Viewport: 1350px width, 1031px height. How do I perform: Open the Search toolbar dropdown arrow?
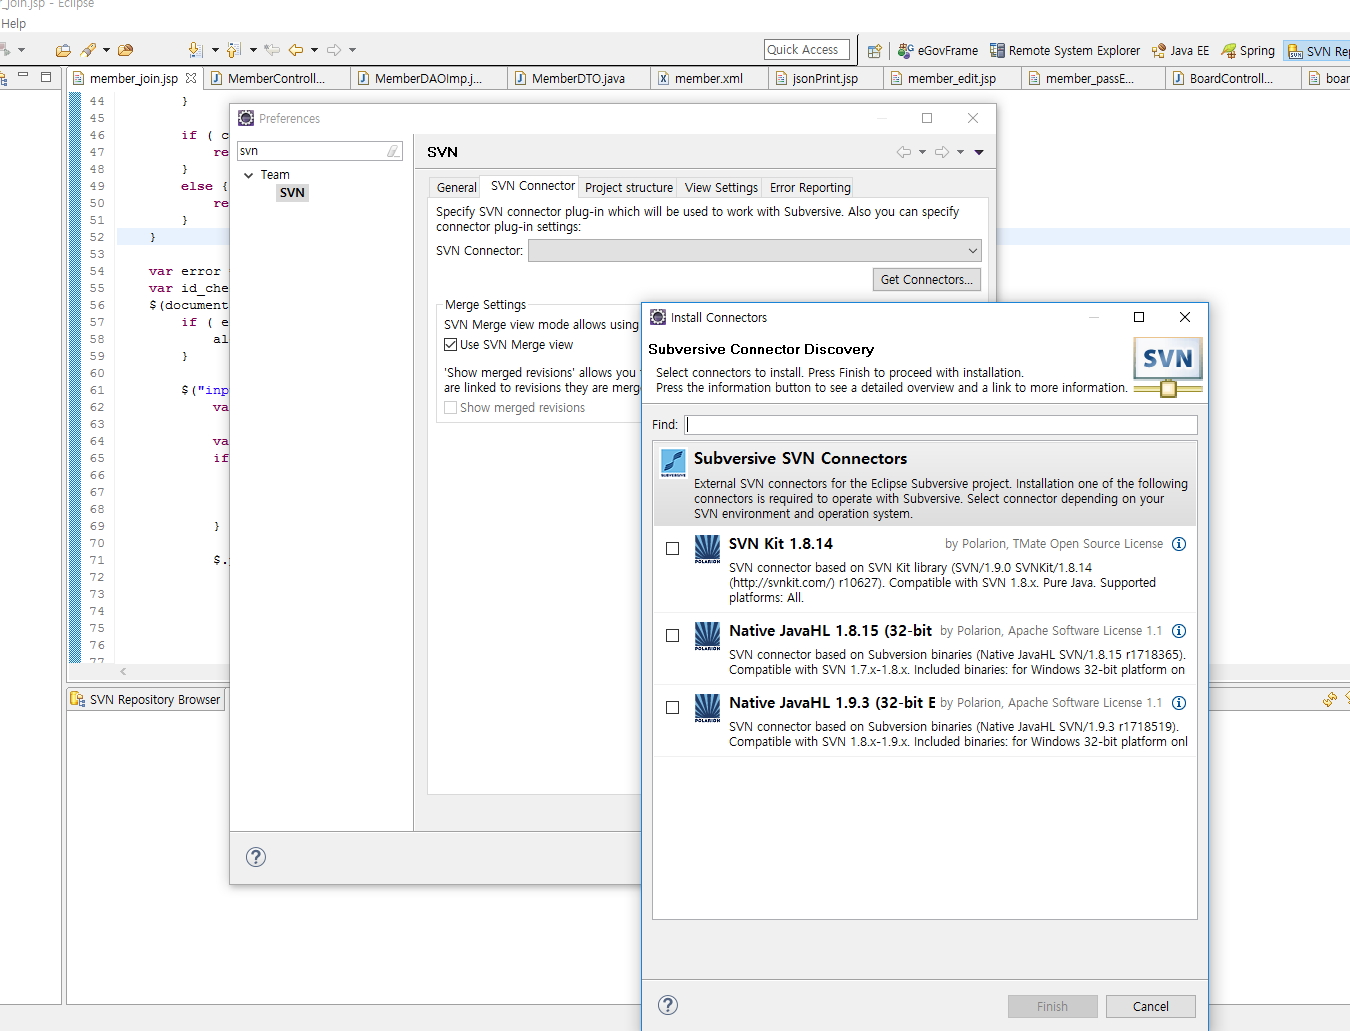coord(106,50)
